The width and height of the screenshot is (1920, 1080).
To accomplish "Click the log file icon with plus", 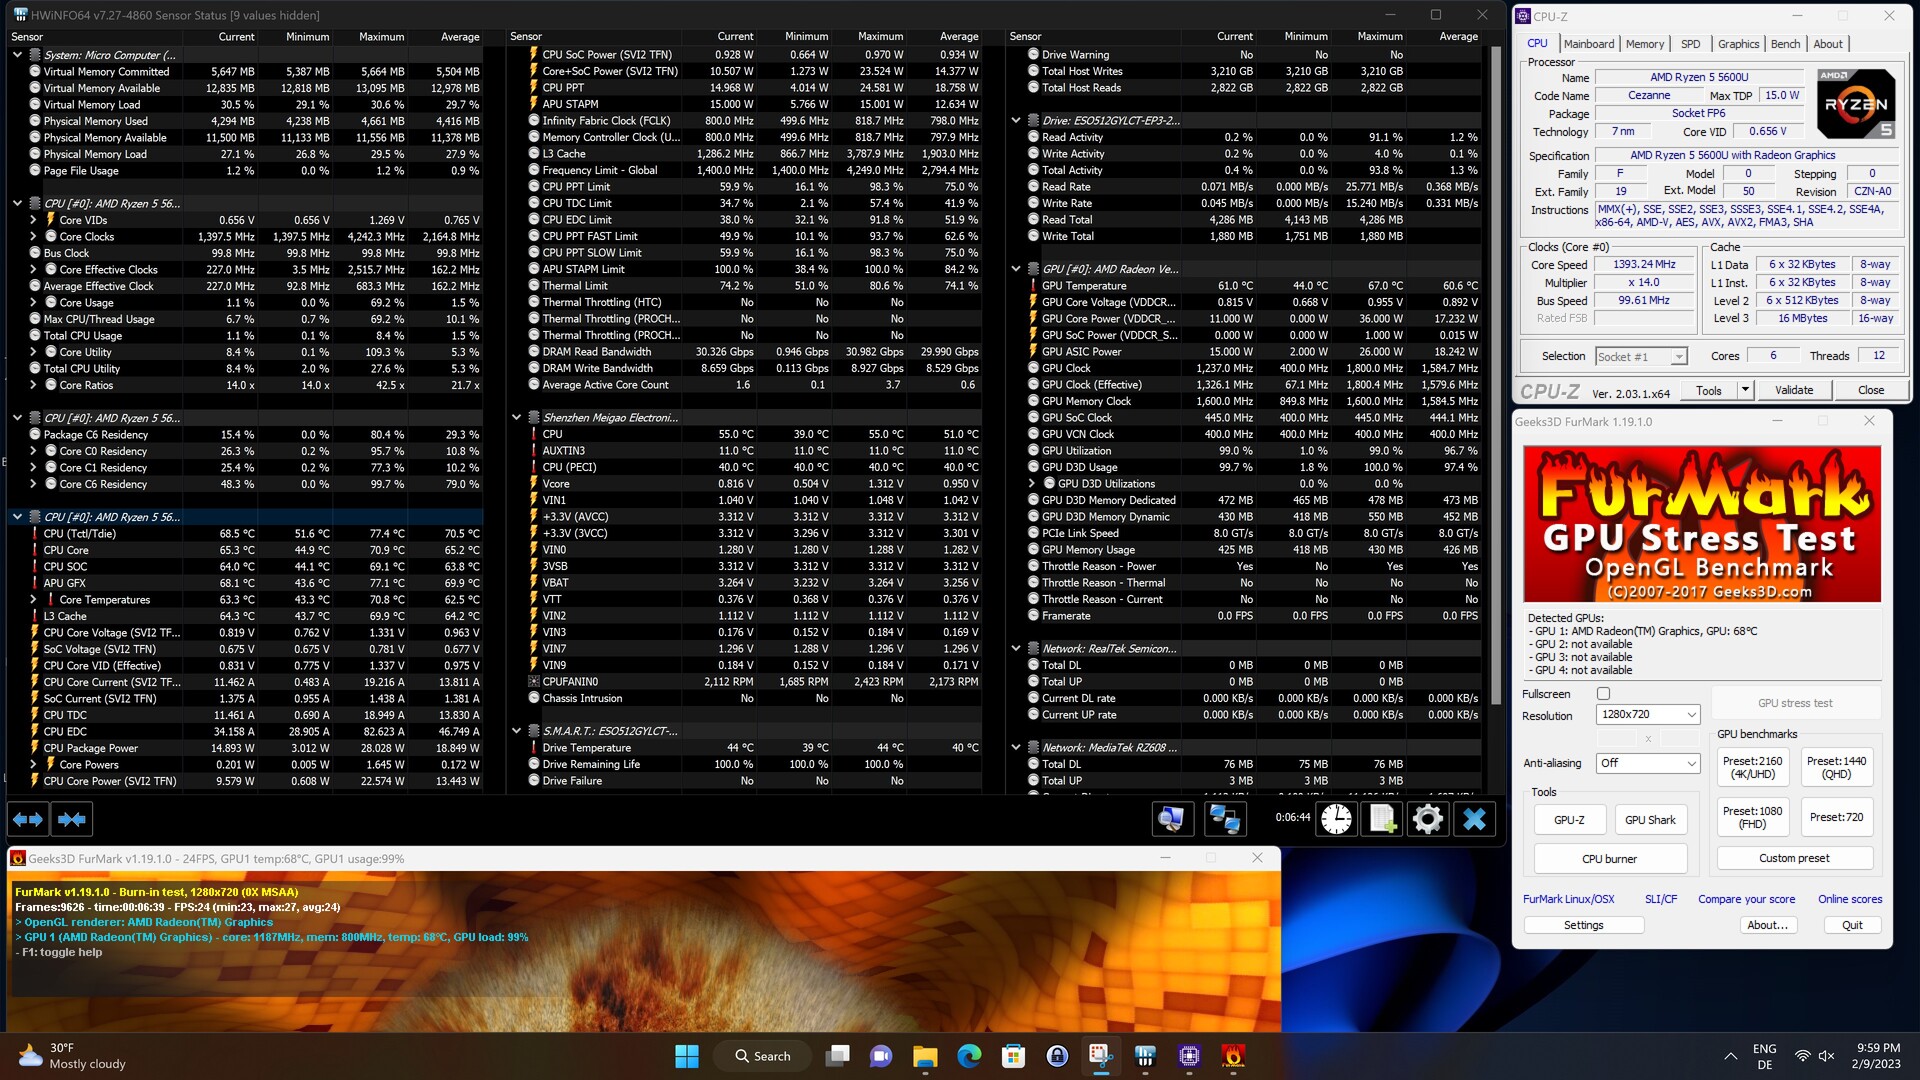I will click(1382, 820).
